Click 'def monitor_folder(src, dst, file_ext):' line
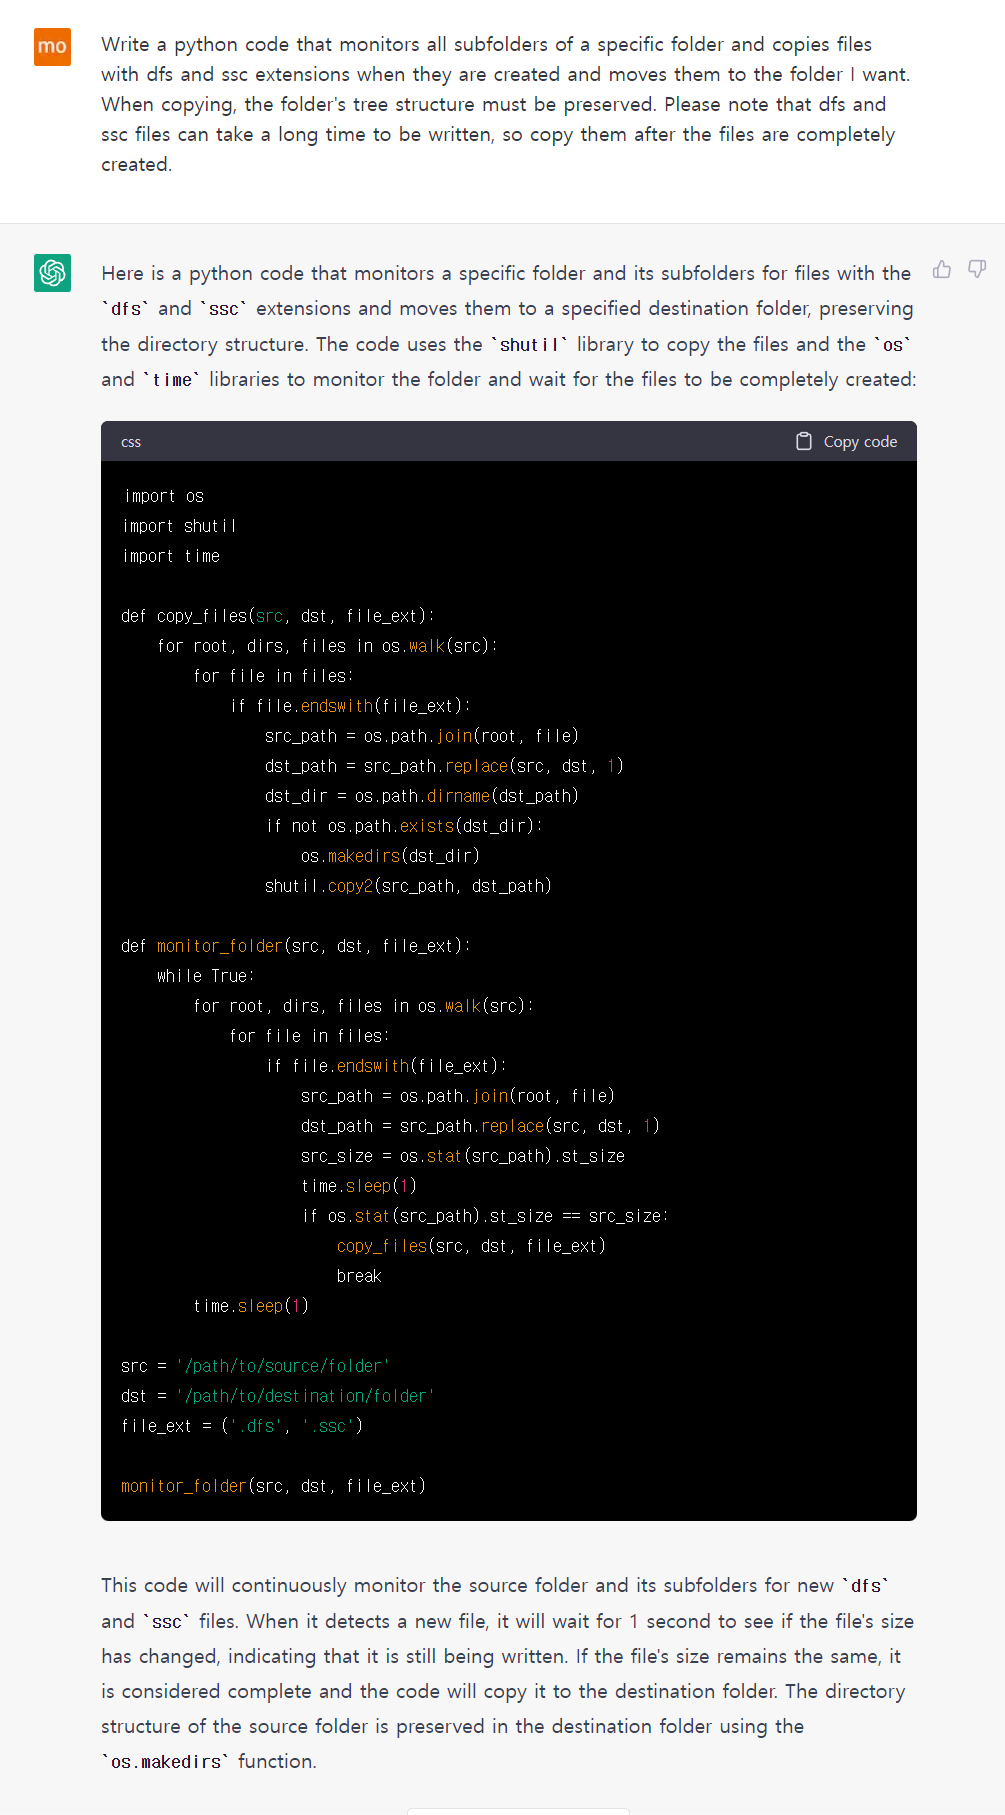This screenshot has height=1815, width=1005. (x=296, y=946)
